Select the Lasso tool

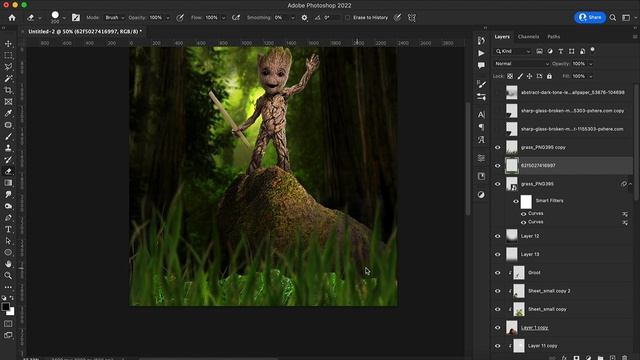tap(8, 67)
